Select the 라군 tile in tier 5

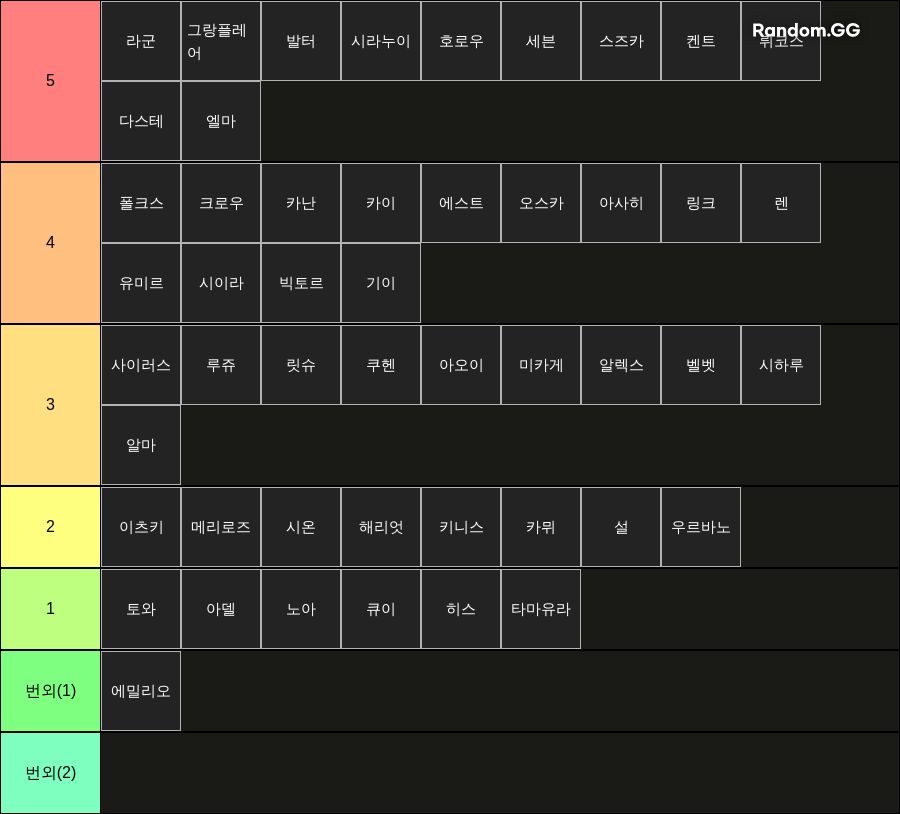(x=141, y=41)
